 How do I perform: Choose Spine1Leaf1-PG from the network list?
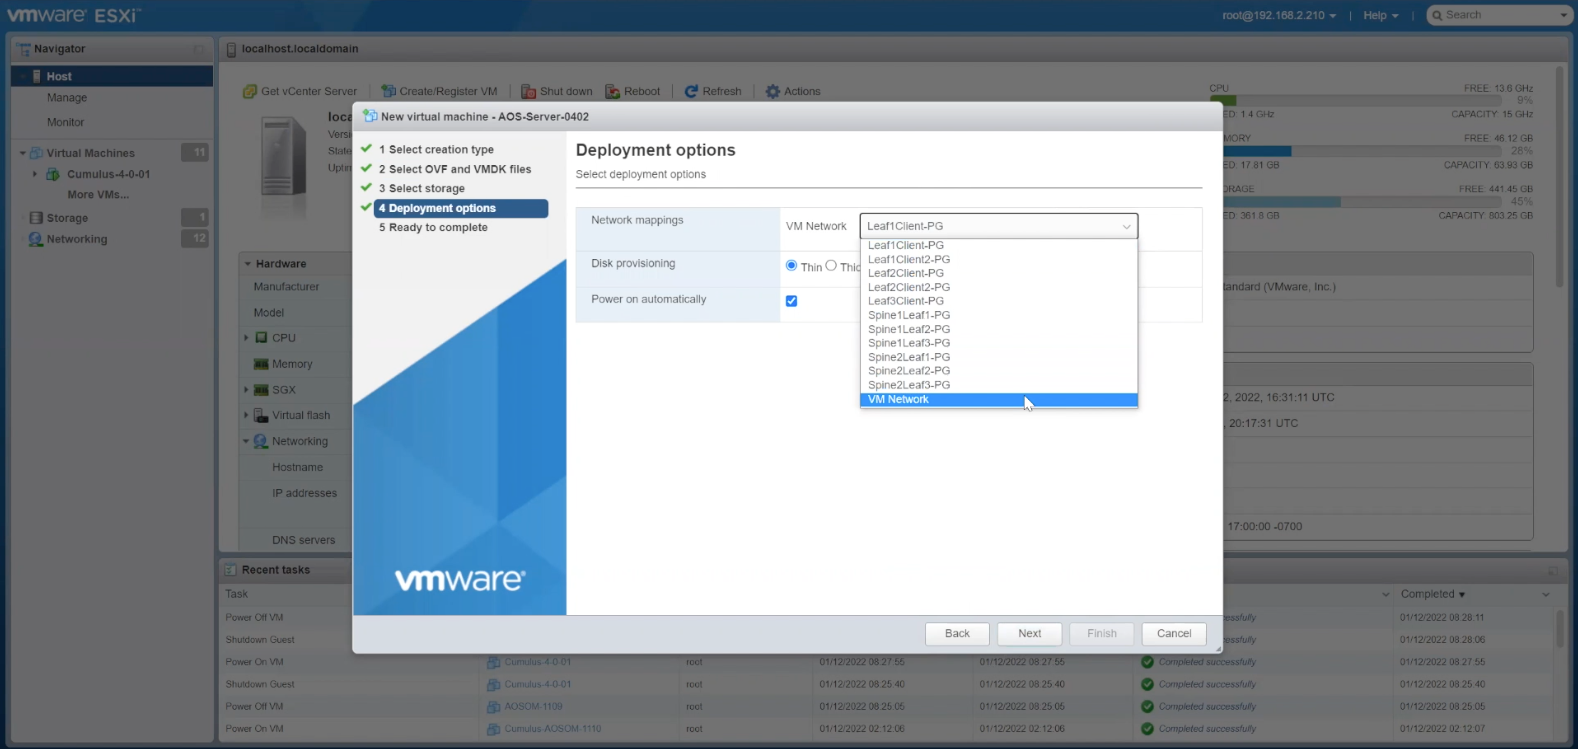click(998, 315)
